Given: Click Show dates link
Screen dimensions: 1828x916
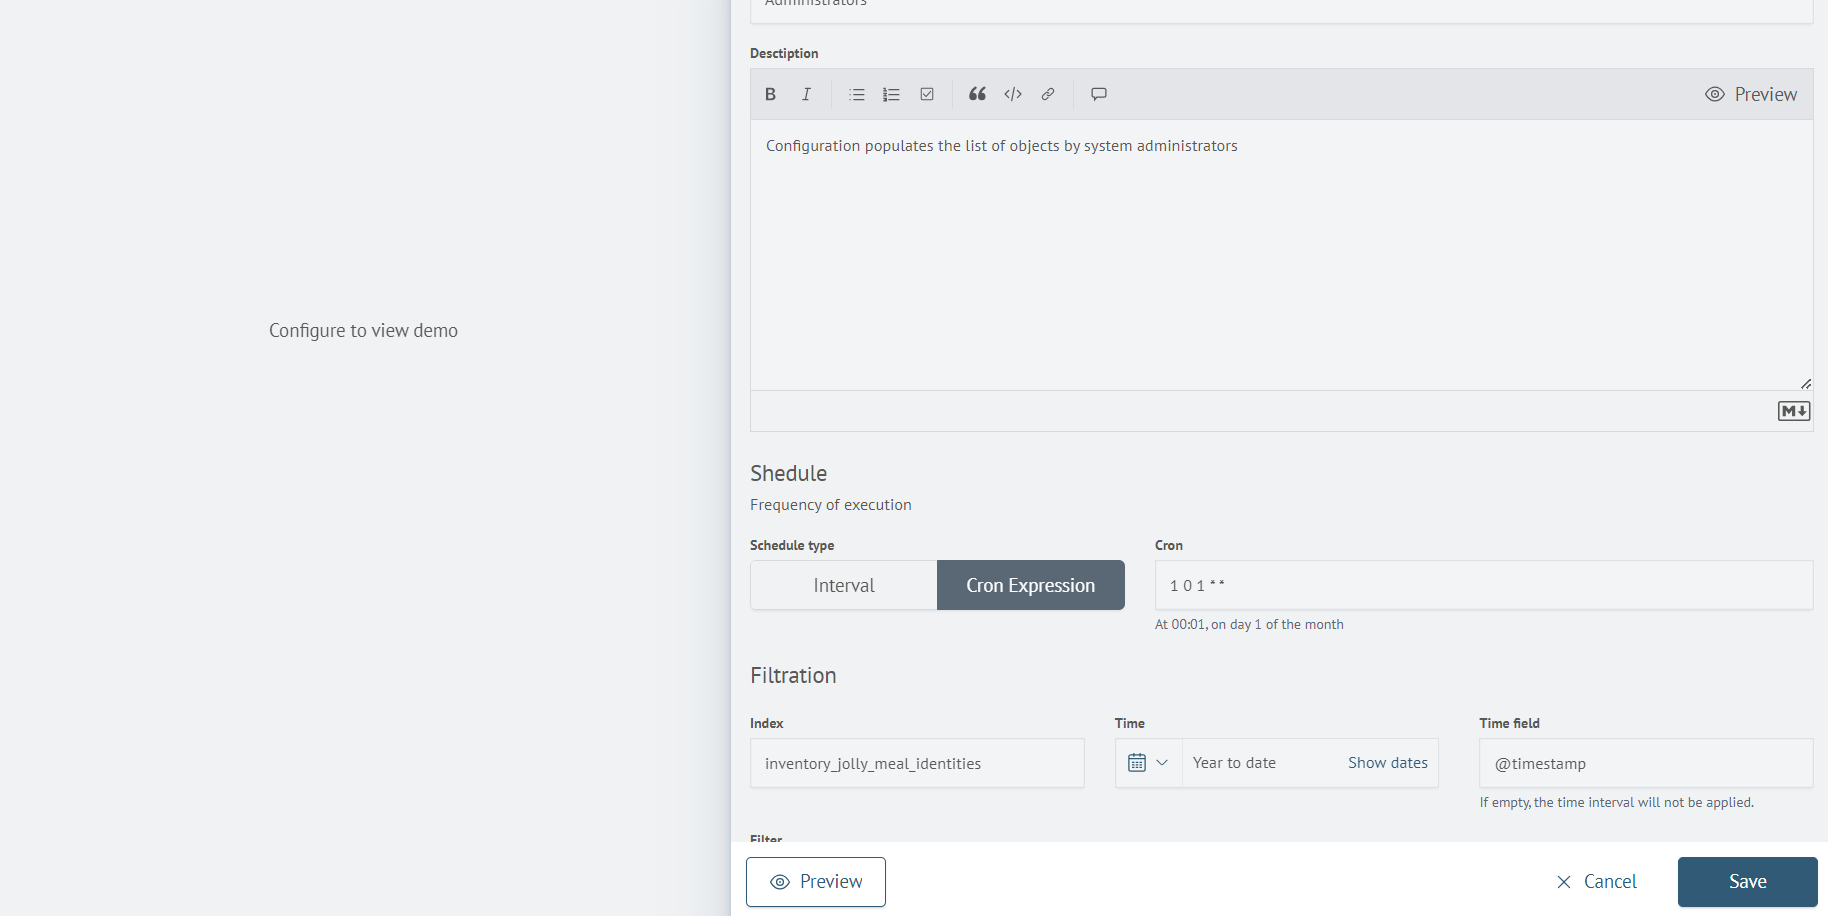Looking at the screenshot, I should (1388, 763).
